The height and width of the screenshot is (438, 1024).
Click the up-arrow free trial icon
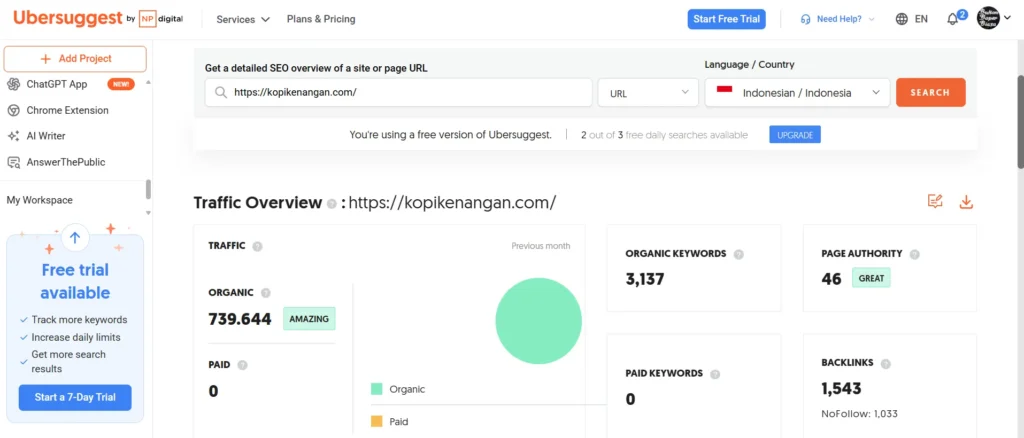click(x=75, y=238)
